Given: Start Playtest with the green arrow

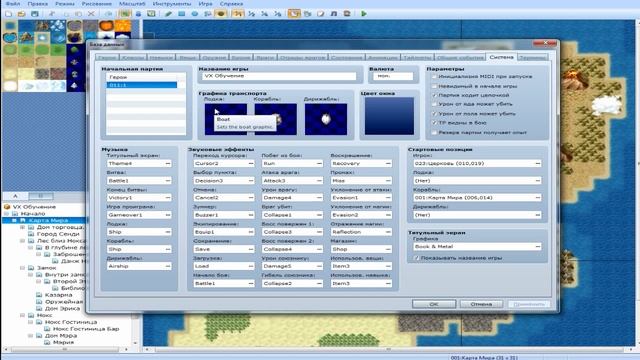Looking at the screenshot, I should [x=364, y=14].
